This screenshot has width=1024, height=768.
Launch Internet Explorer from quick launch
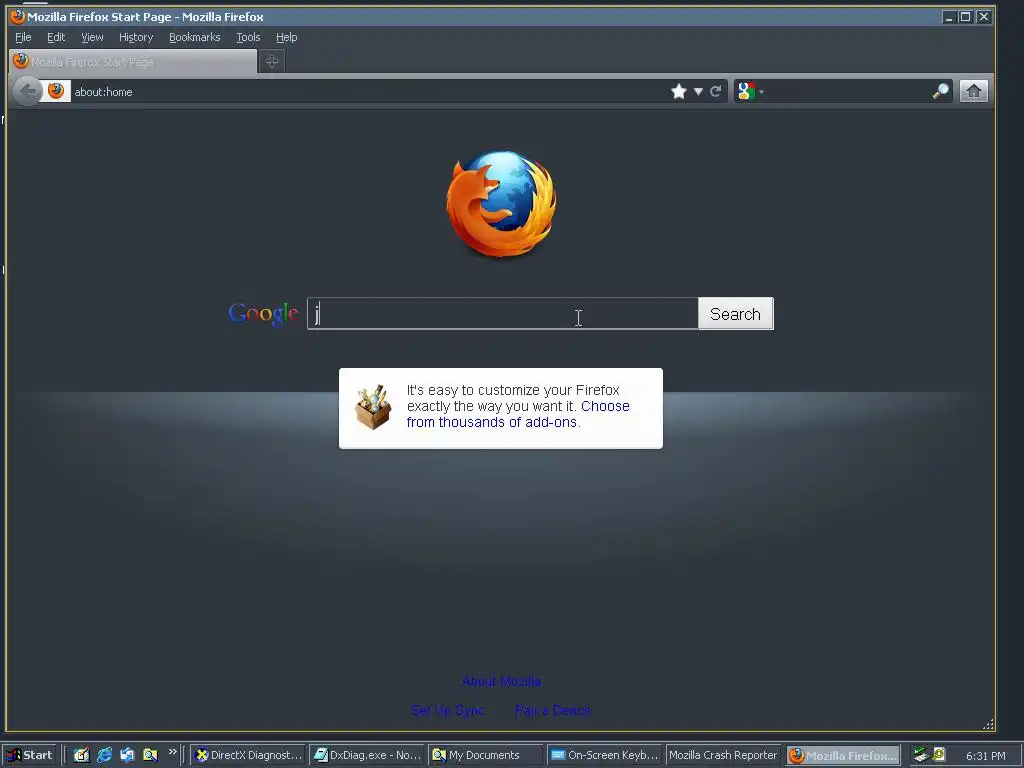tap(104, 755)
